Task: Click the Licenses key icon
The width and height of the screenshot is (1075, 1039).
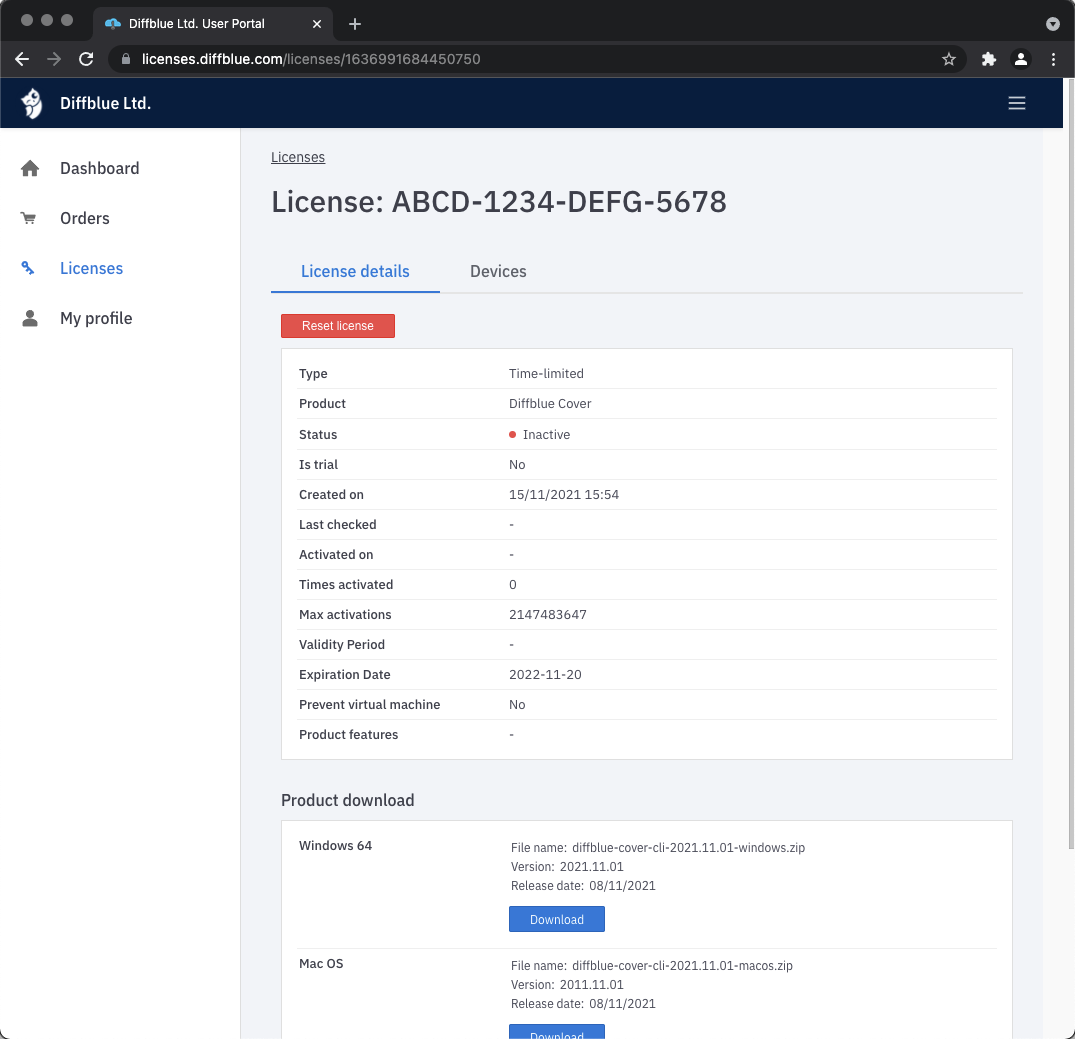Action: coord(29,268)
